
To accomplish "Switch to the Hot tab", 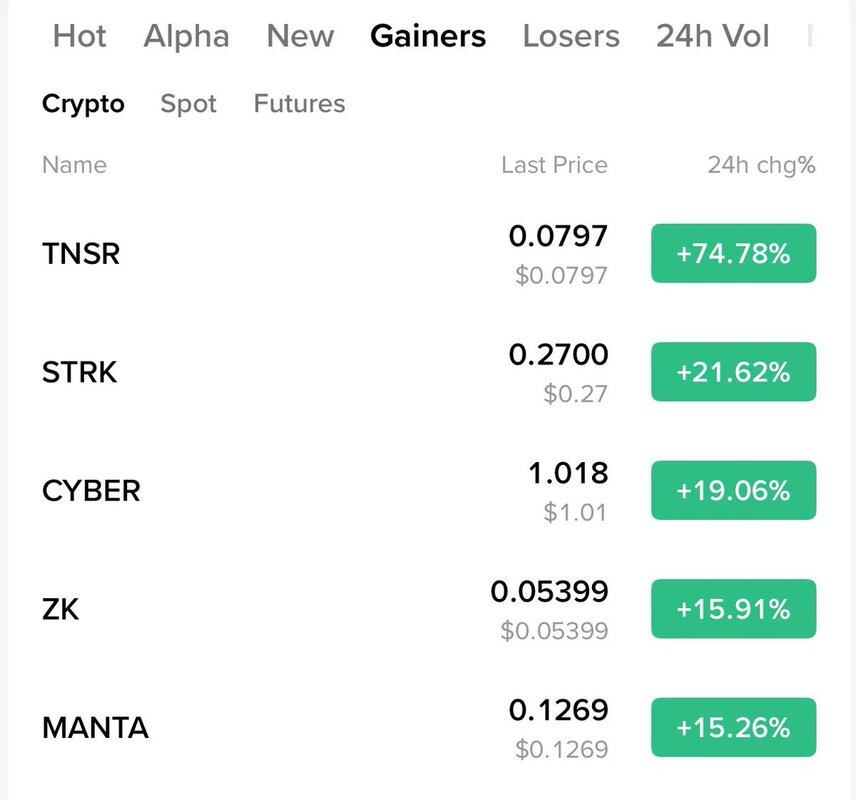I will (x=79, y=37).
